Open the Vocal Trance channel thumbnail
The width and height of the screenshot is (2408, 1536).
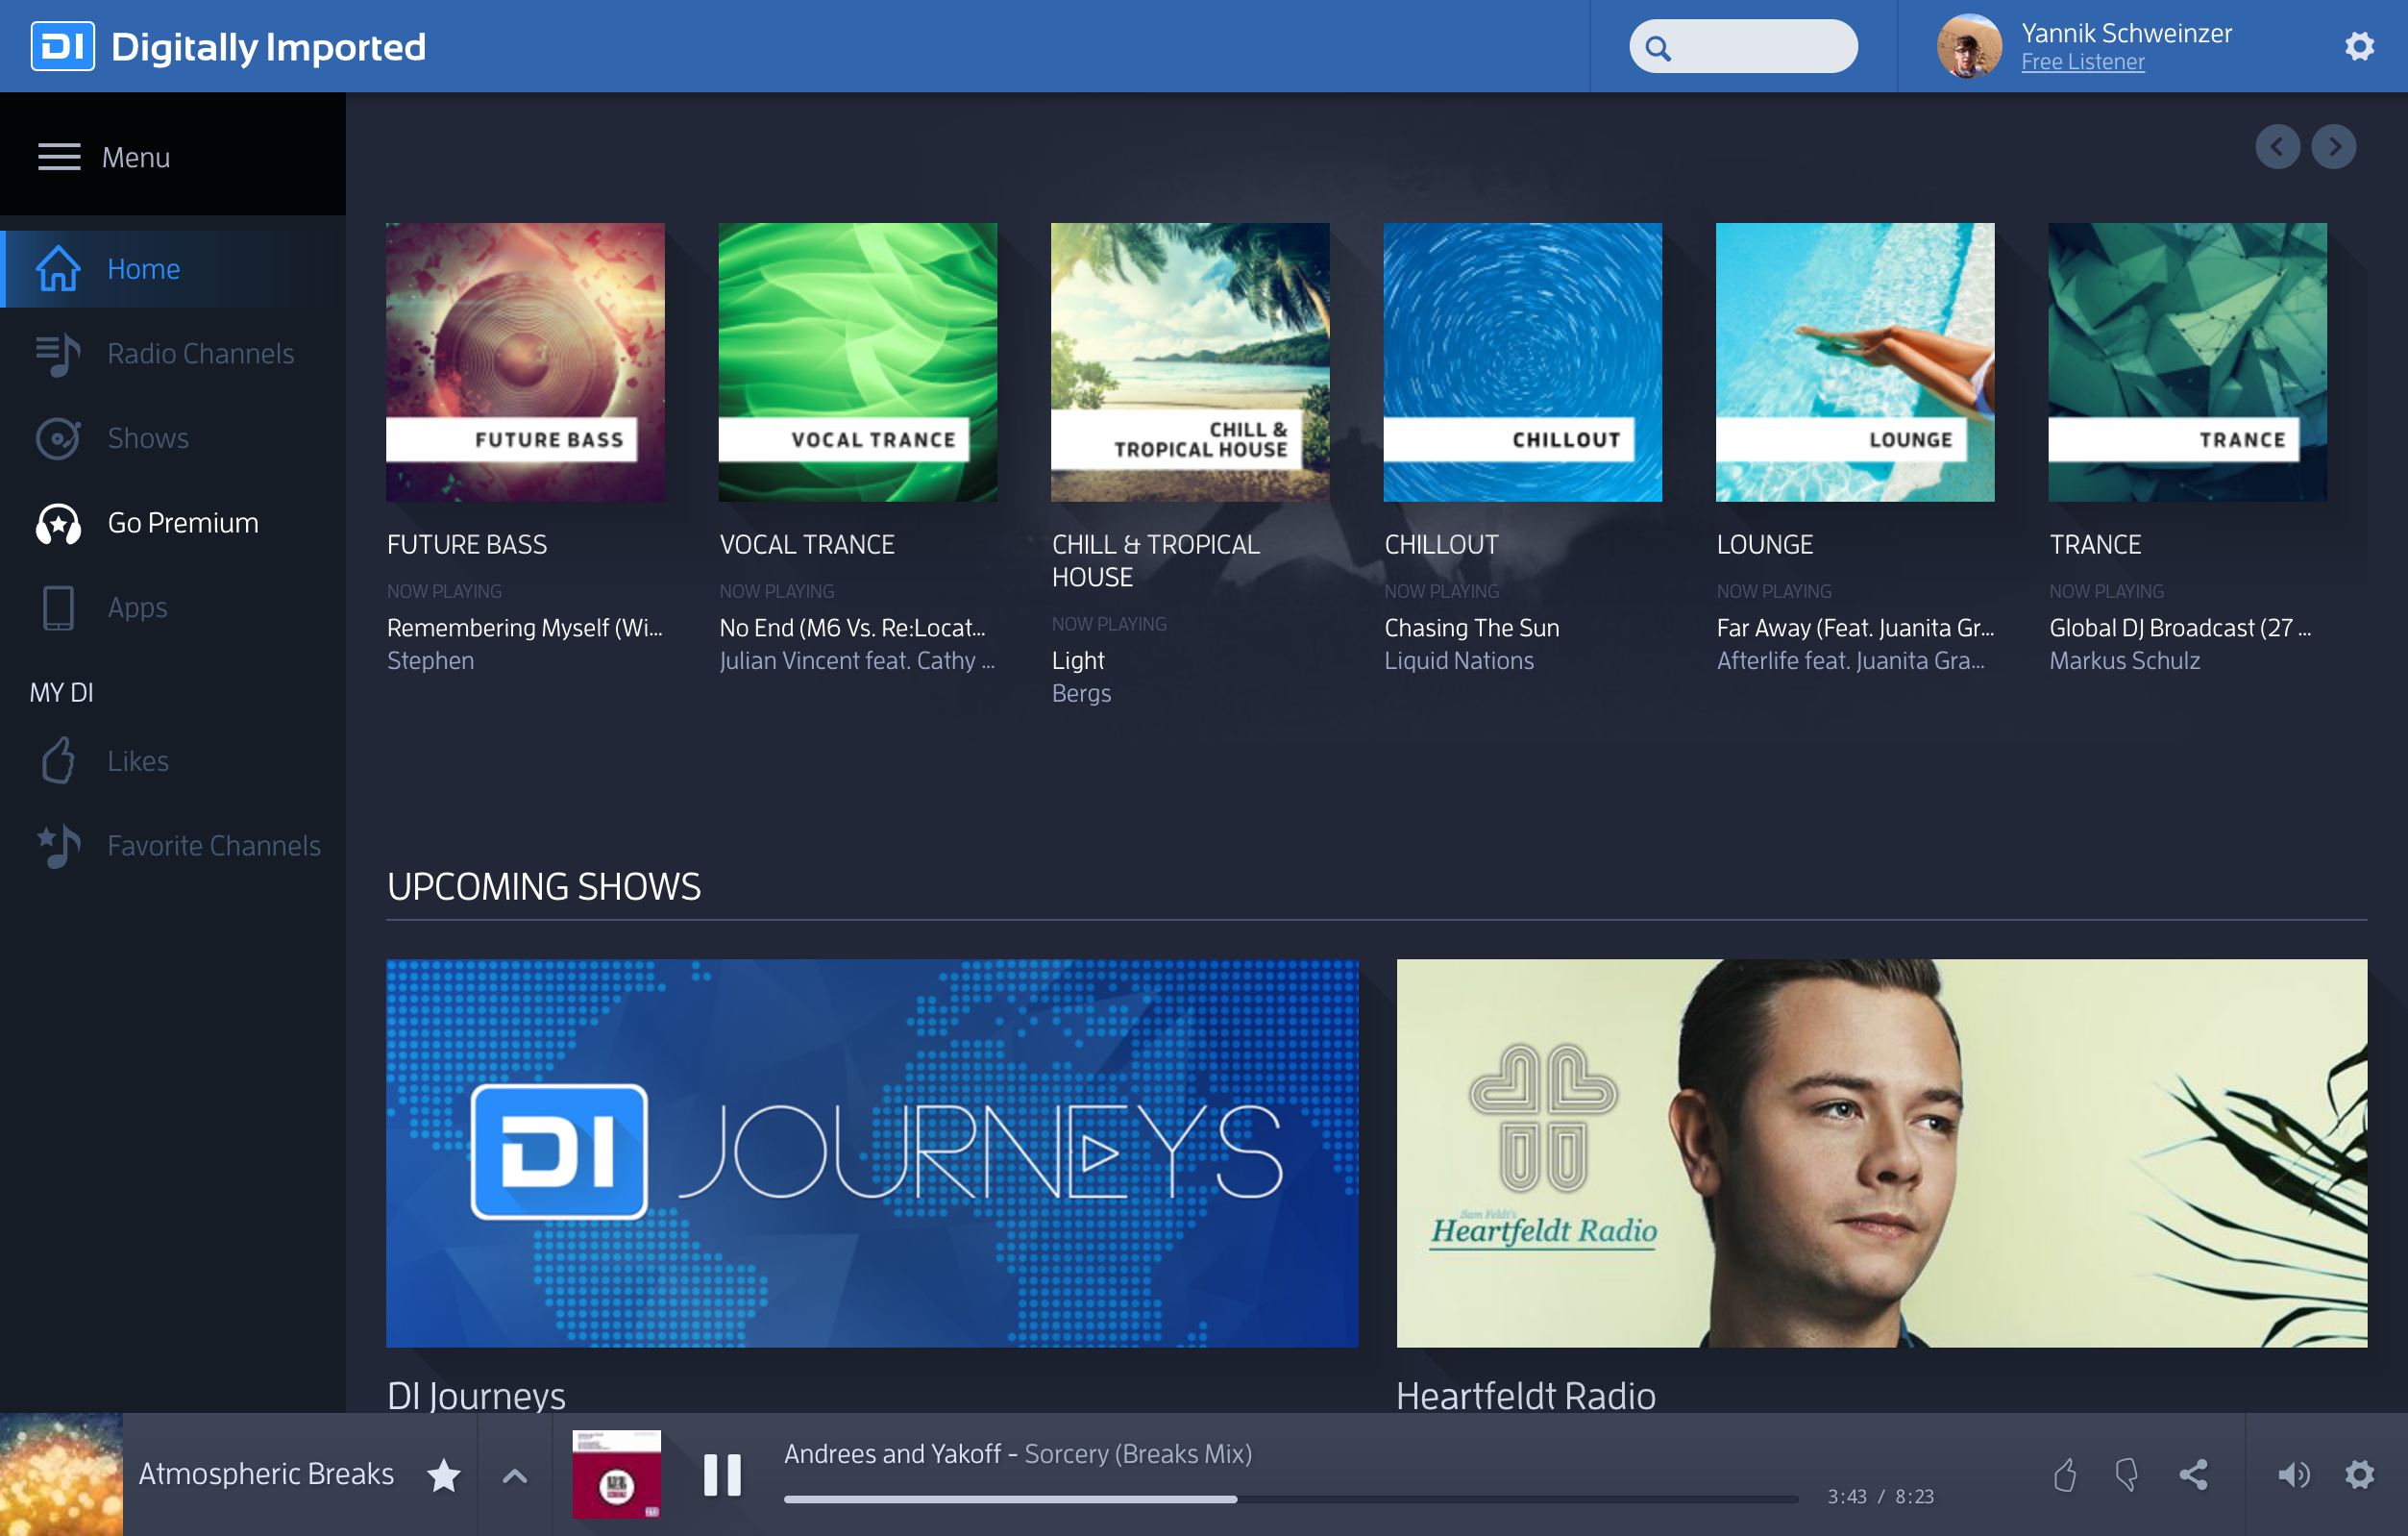(x=857, y=362)
